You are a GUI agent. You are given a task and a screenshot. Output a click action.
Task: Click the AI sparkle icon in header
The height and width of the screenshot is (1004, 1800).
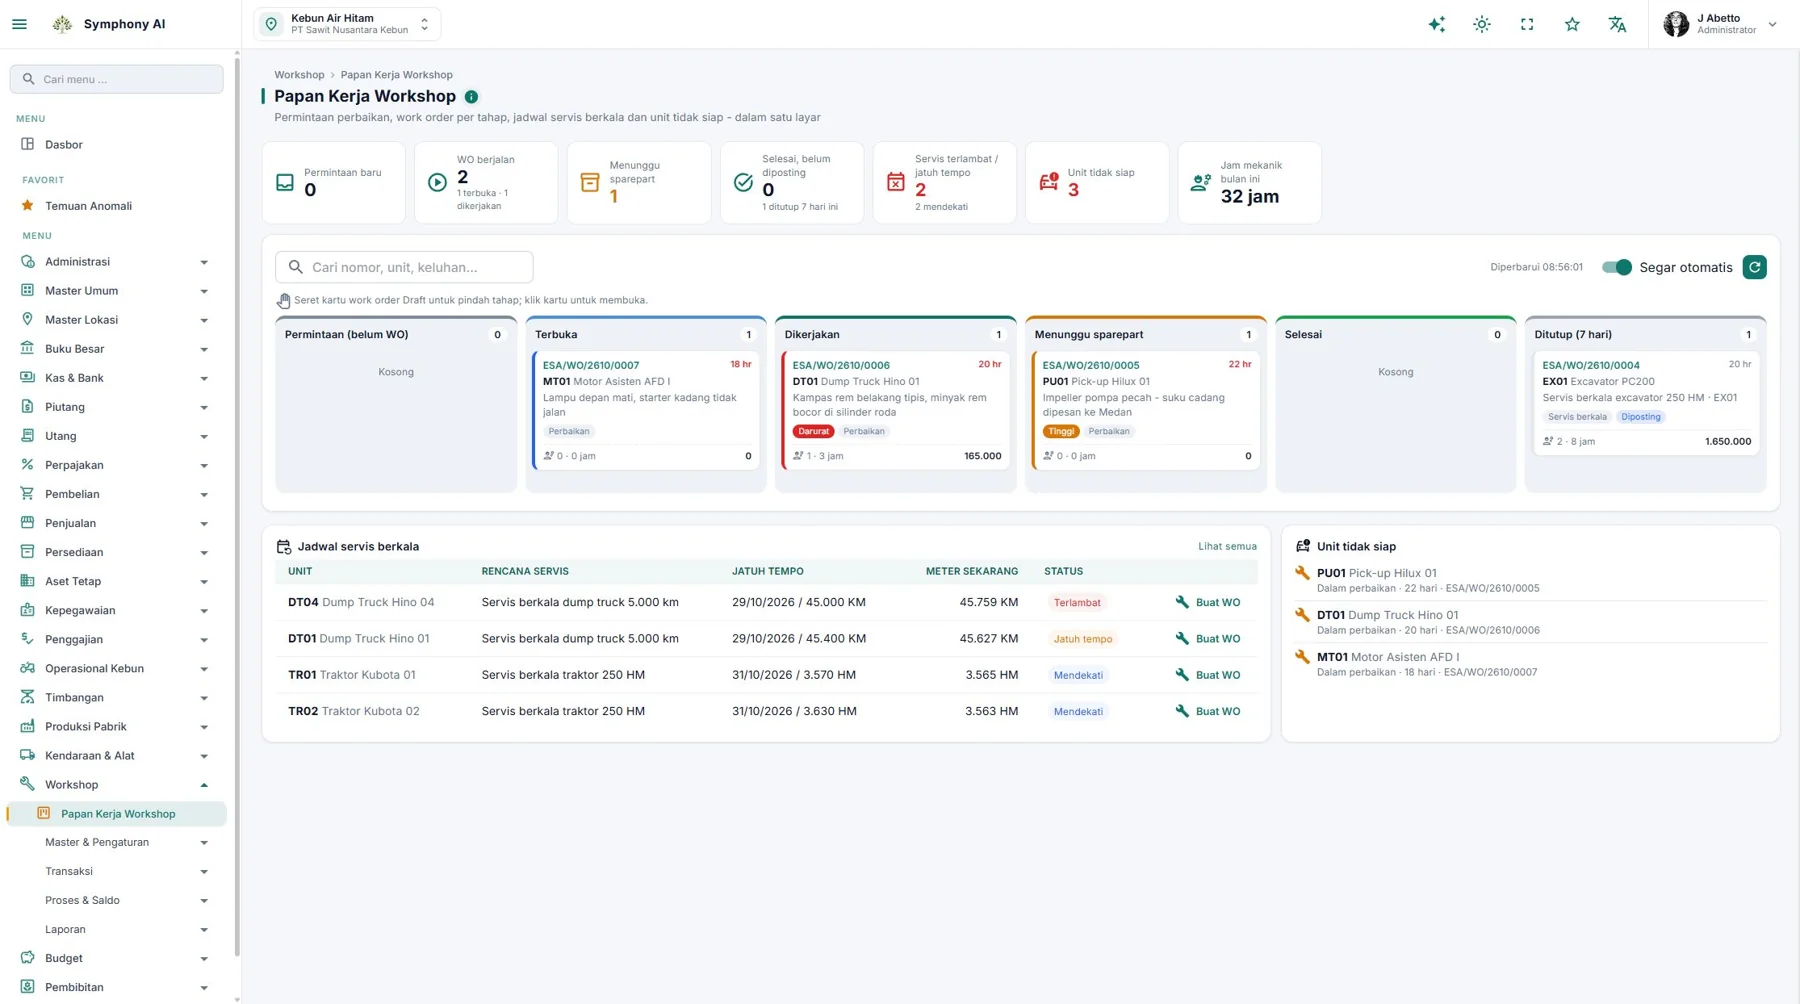point(1436,24)
